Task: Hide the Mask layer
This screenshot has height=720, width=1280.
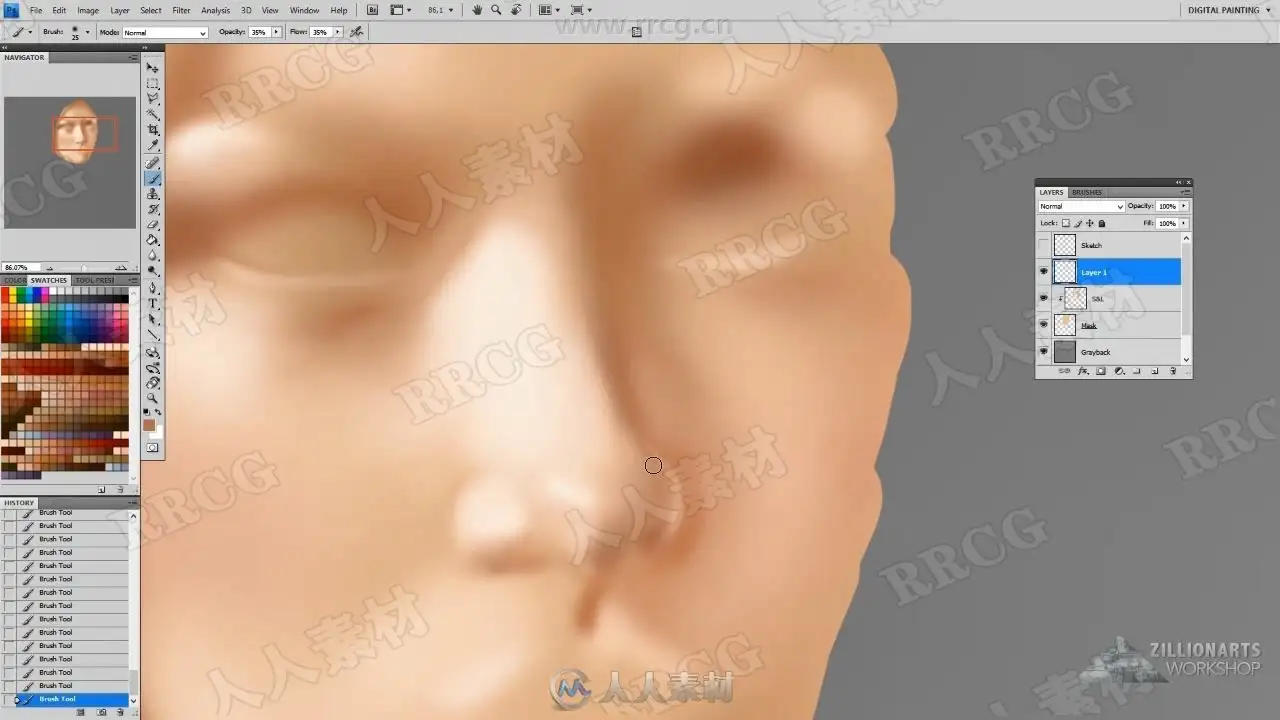Action: click(1044, 325)
